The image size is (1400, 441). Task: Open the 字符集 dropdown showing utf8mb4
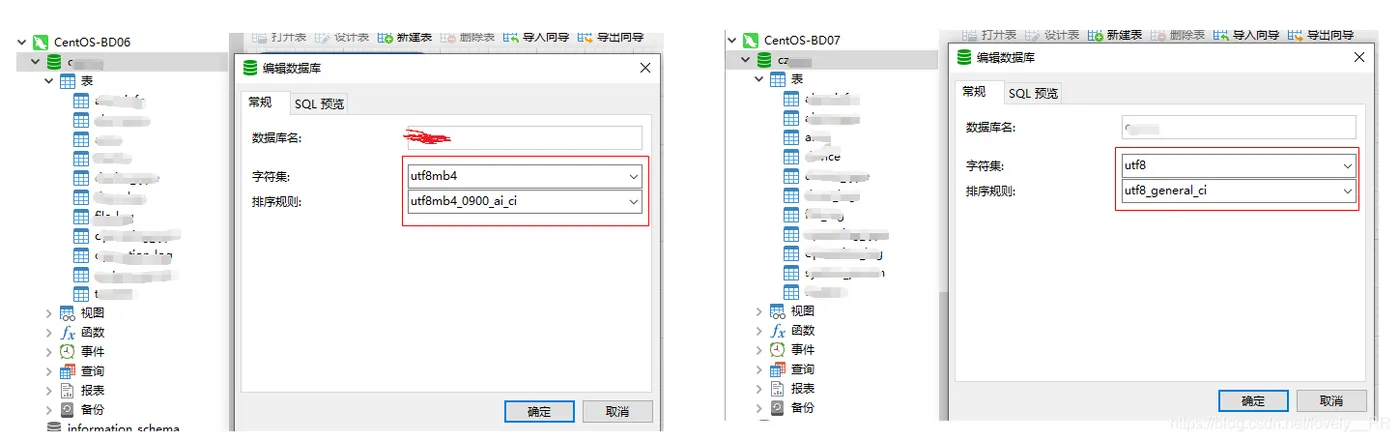coord(524,176)
